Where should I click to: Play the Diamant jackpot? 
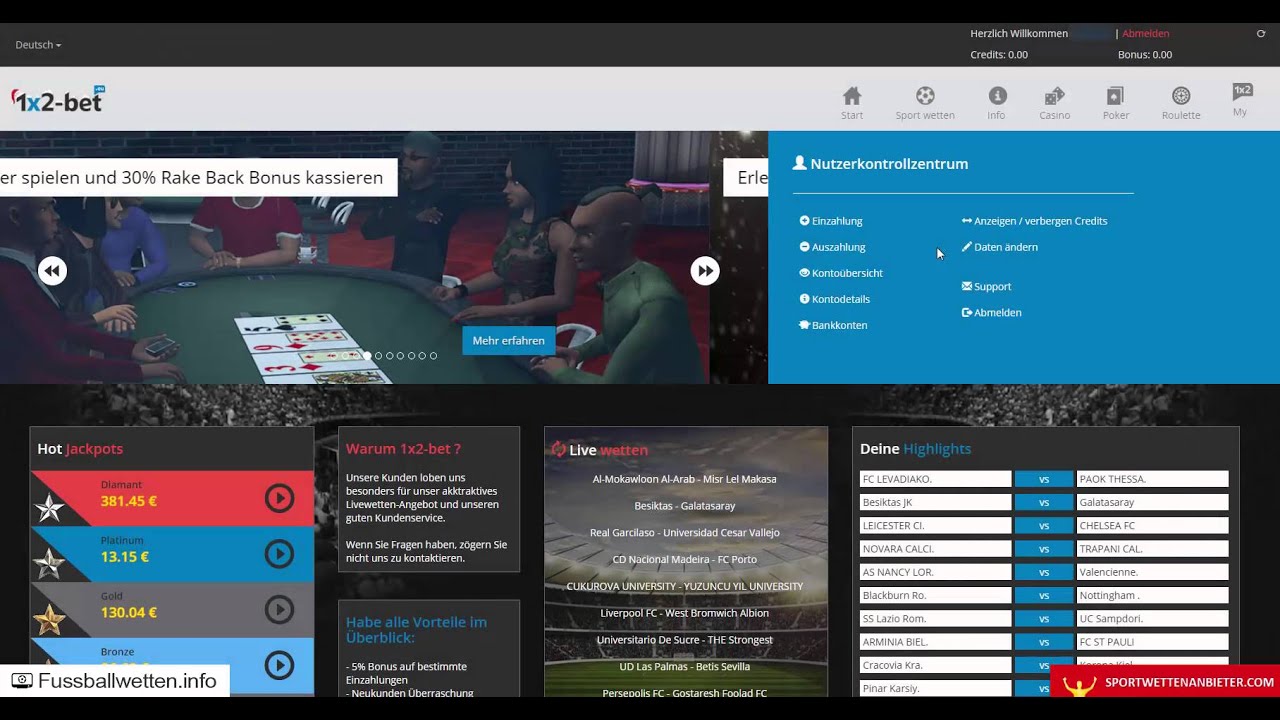pyautogui.click(x=279, y=498)
